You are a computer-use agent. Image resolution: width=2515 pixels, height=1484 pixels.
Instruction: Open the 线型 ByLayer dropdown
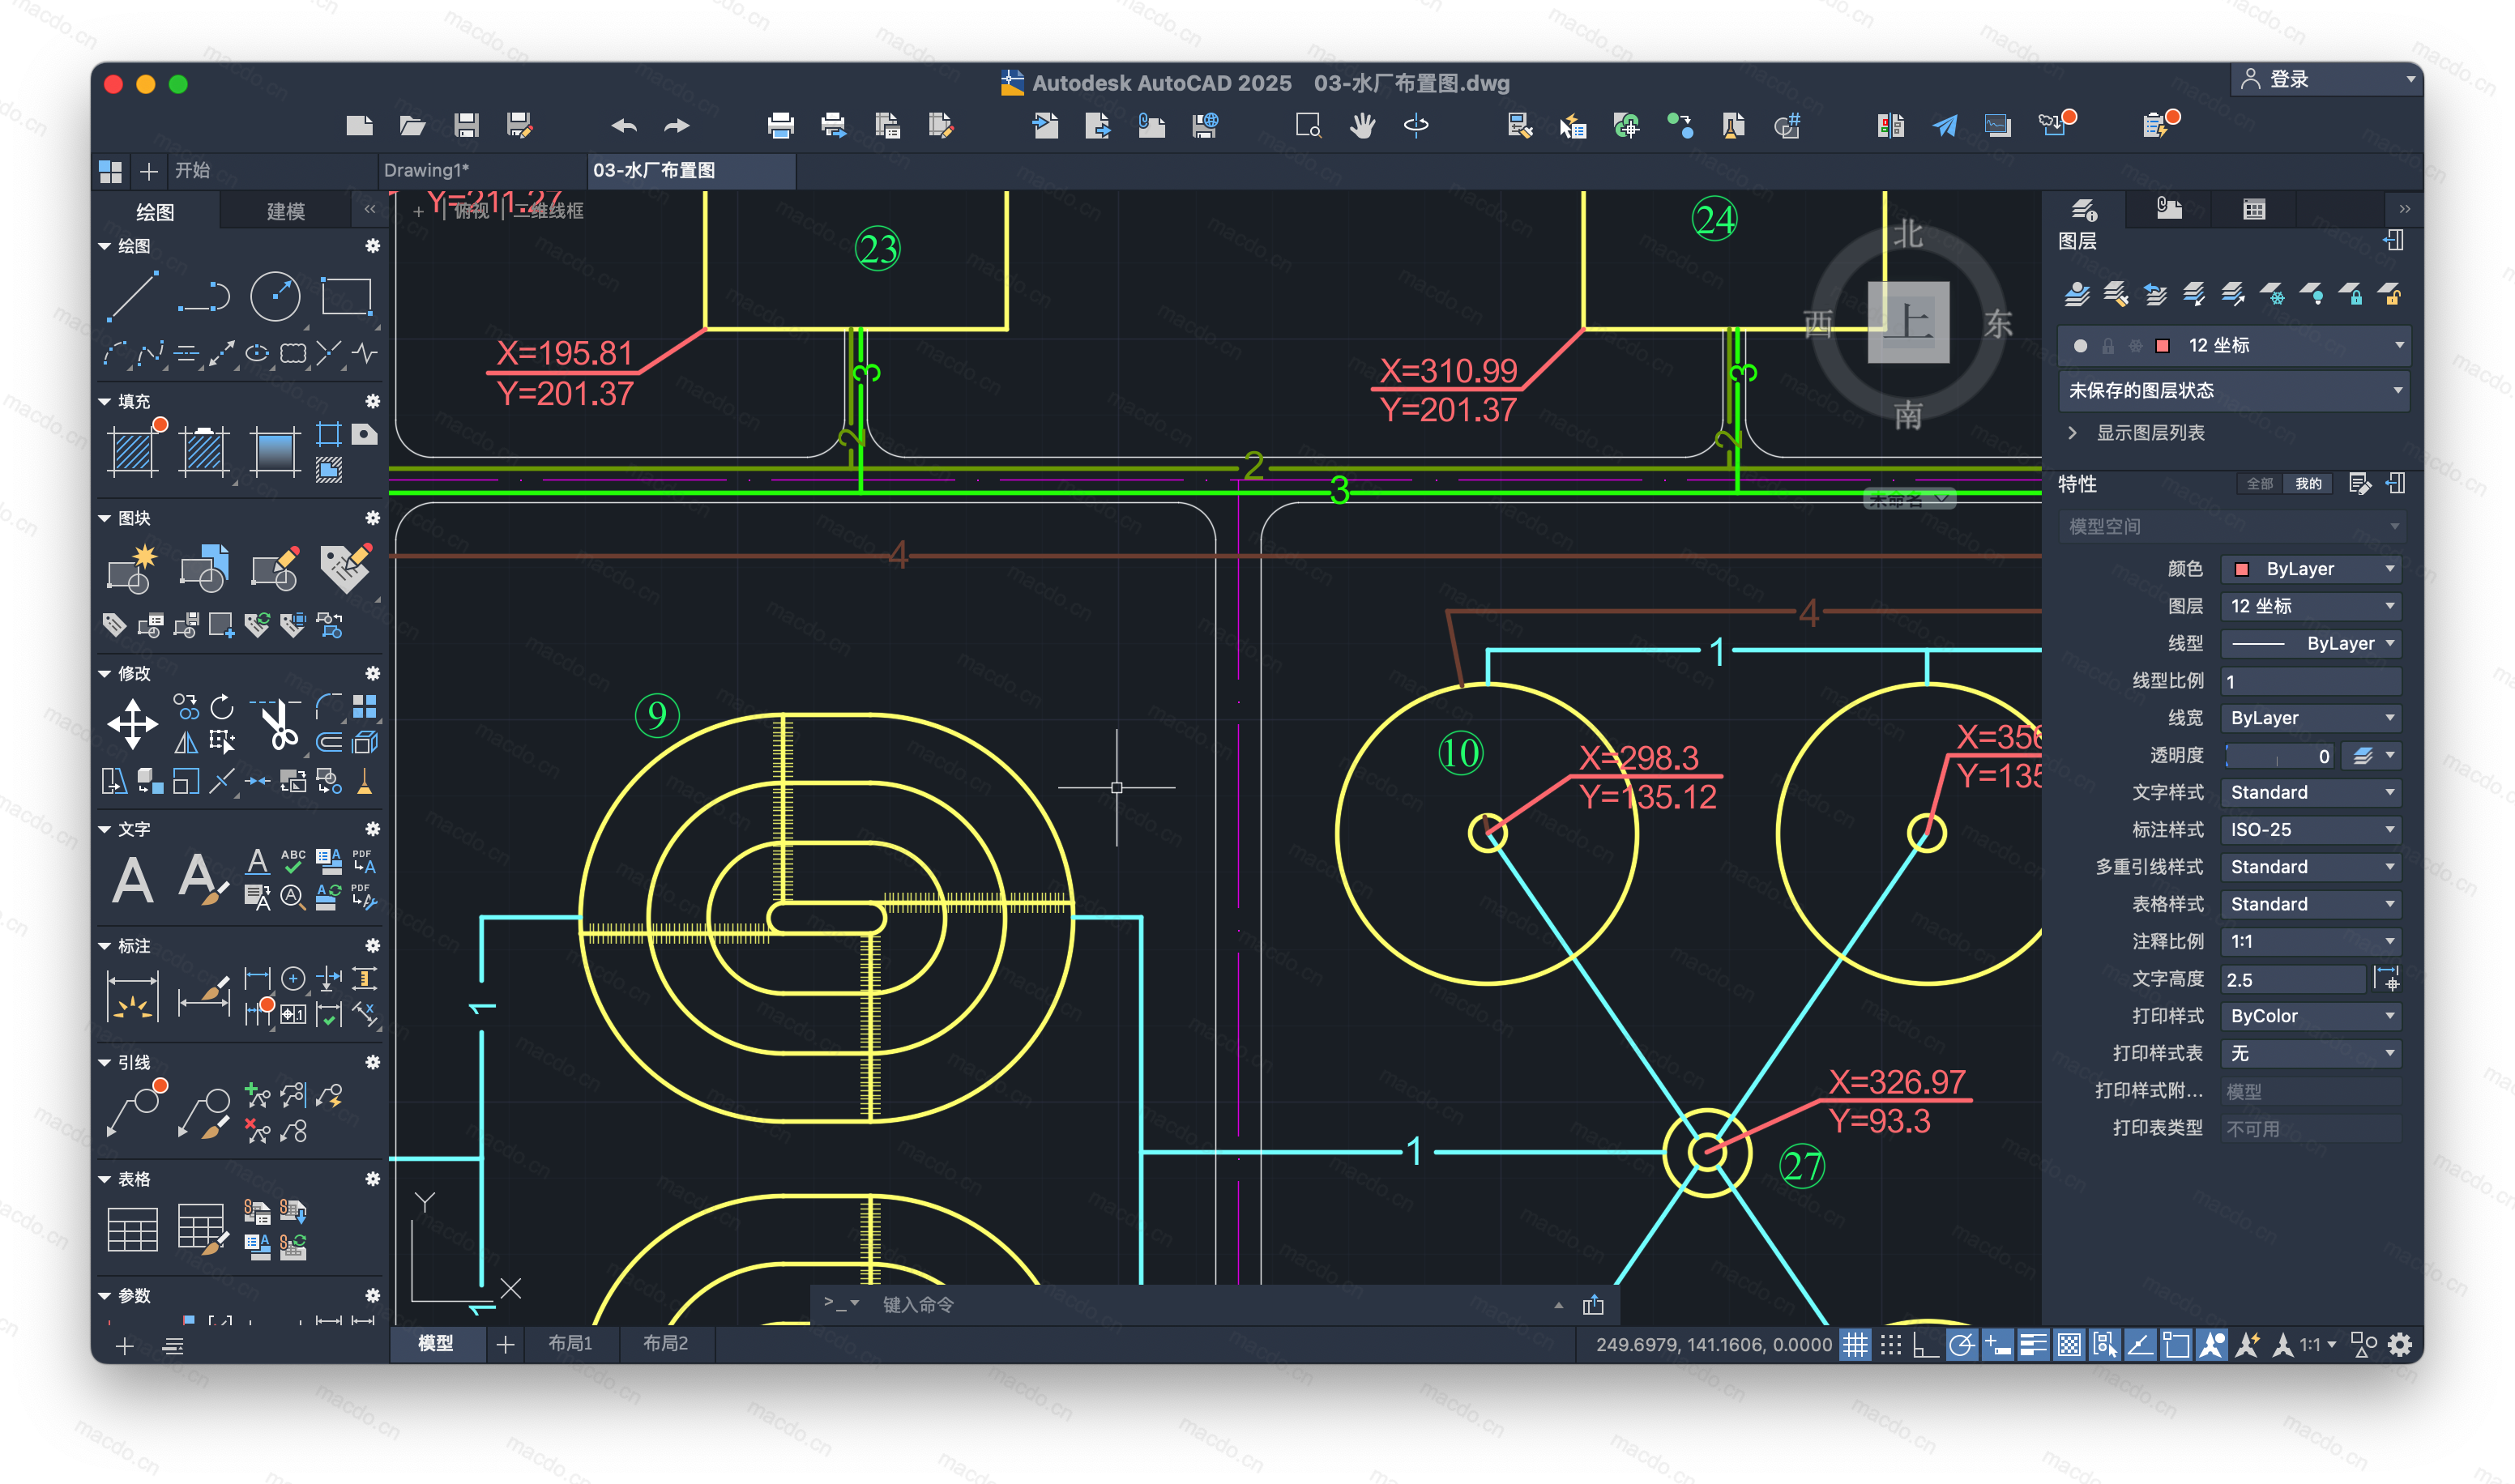pyautogui.click(x=2311, y=644)
